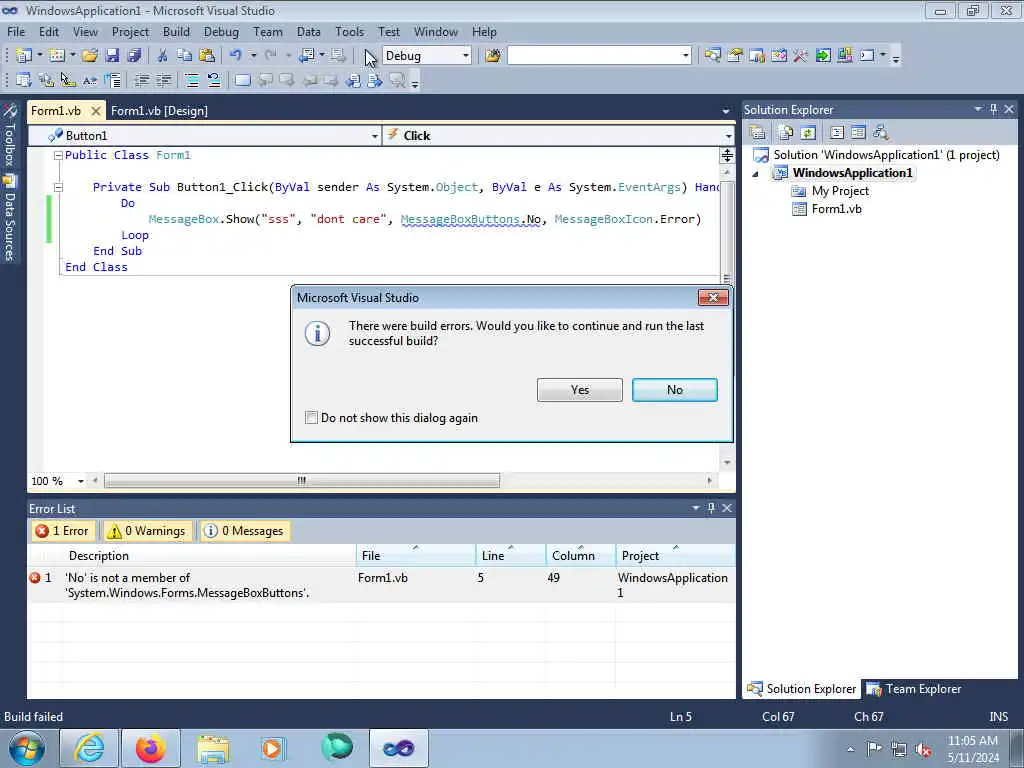
Task: Toggle the 0 Messages filter button
Action: 245,531
